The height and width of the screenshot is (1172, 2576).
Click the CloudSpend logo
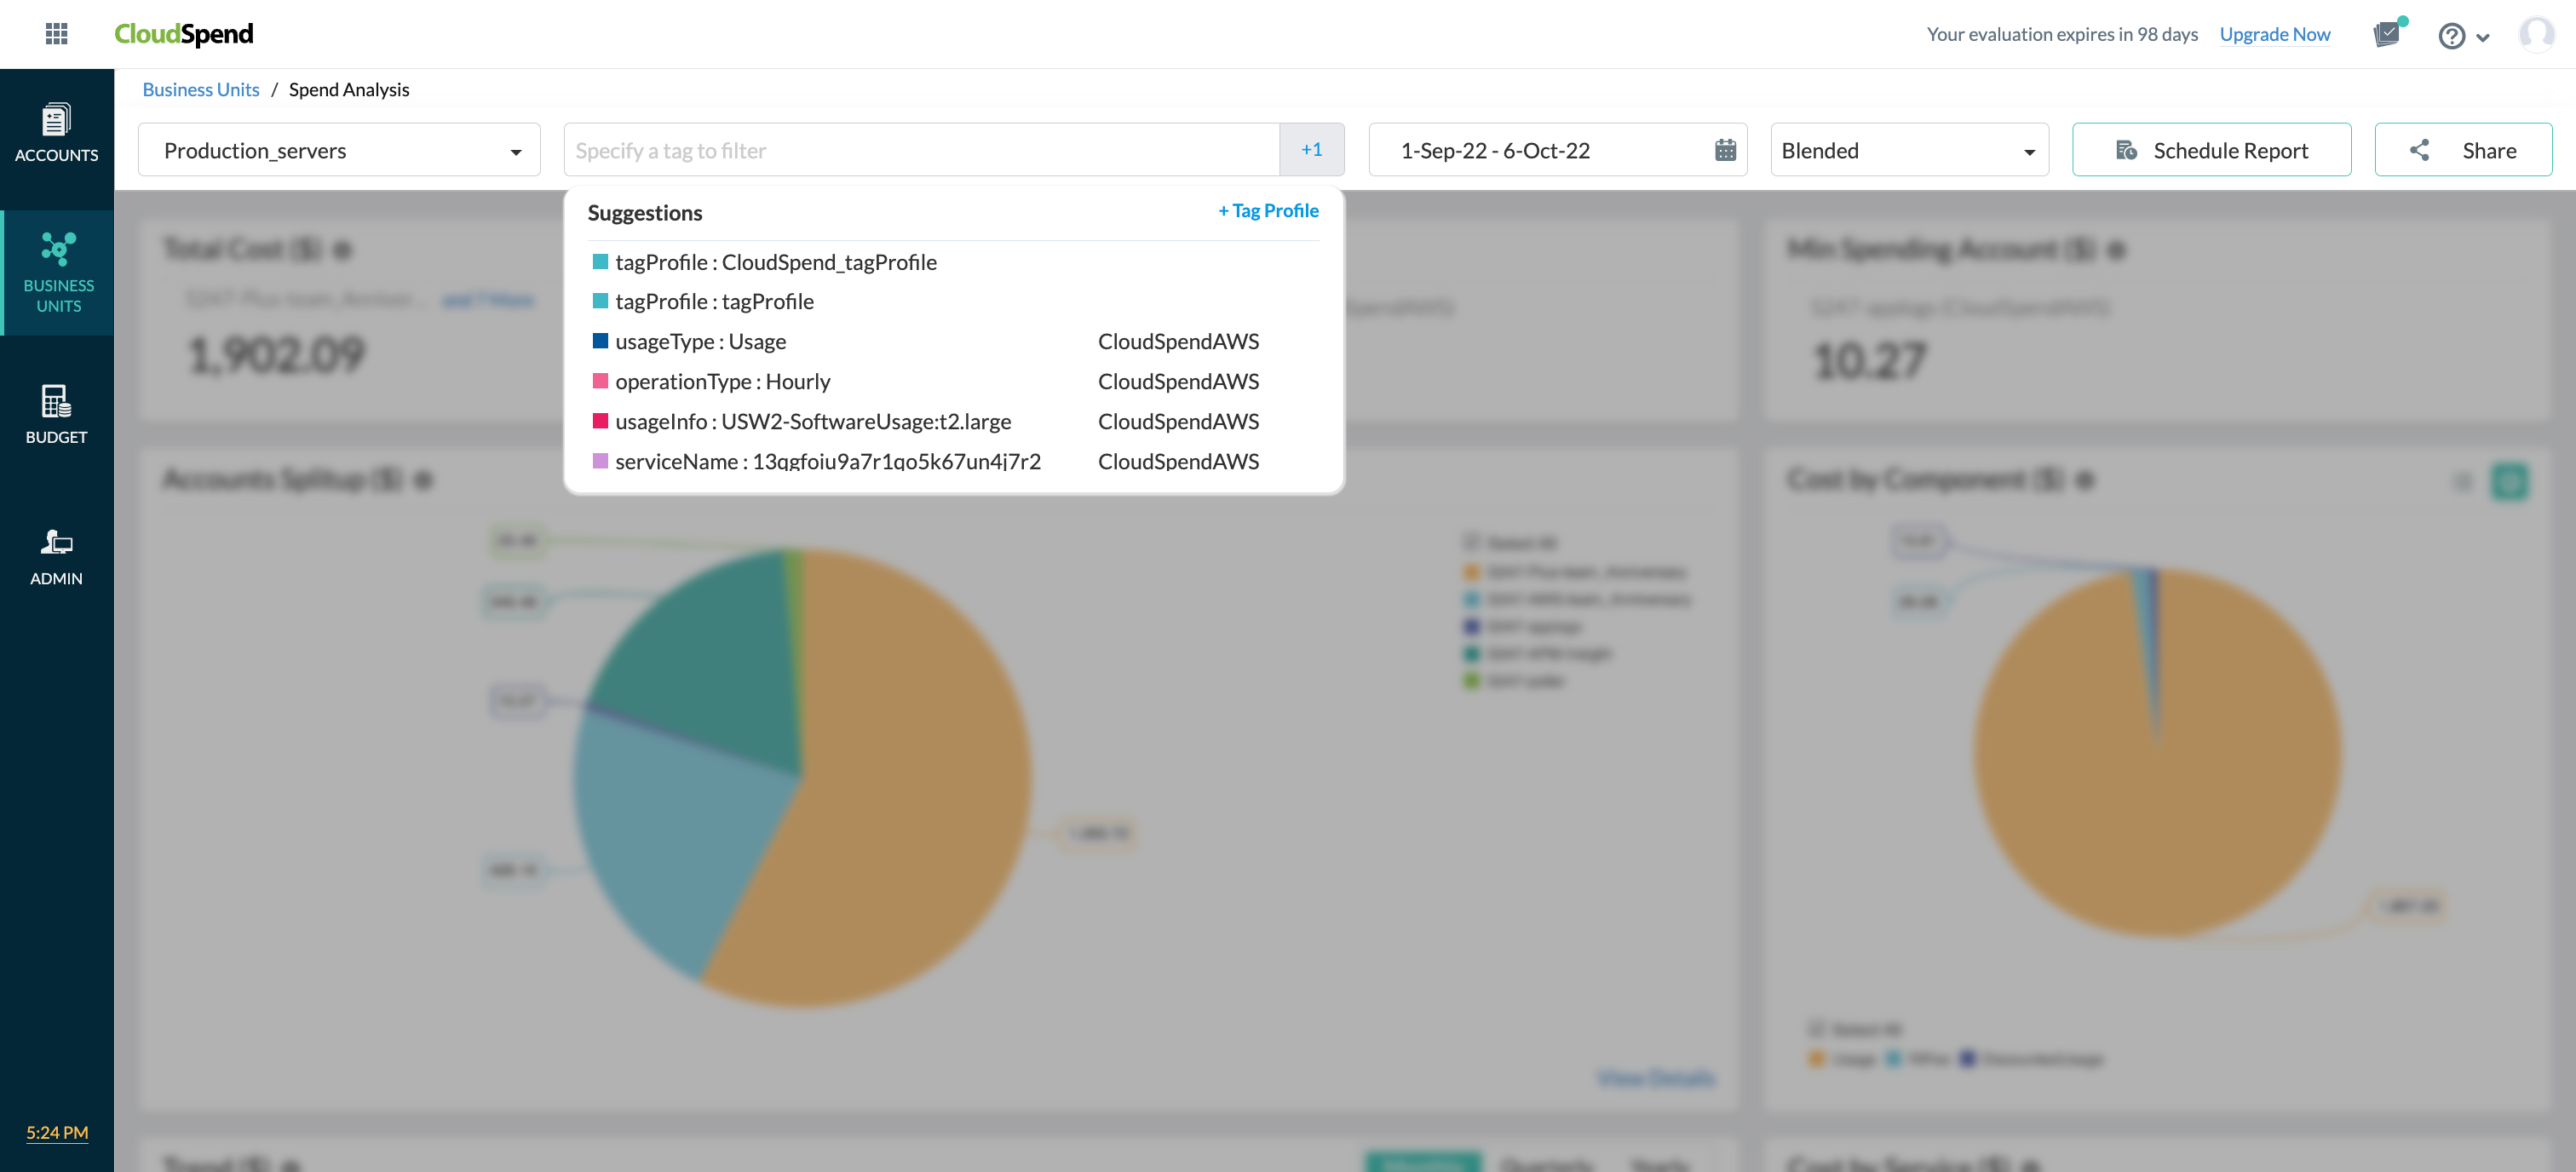click(184, 33)
